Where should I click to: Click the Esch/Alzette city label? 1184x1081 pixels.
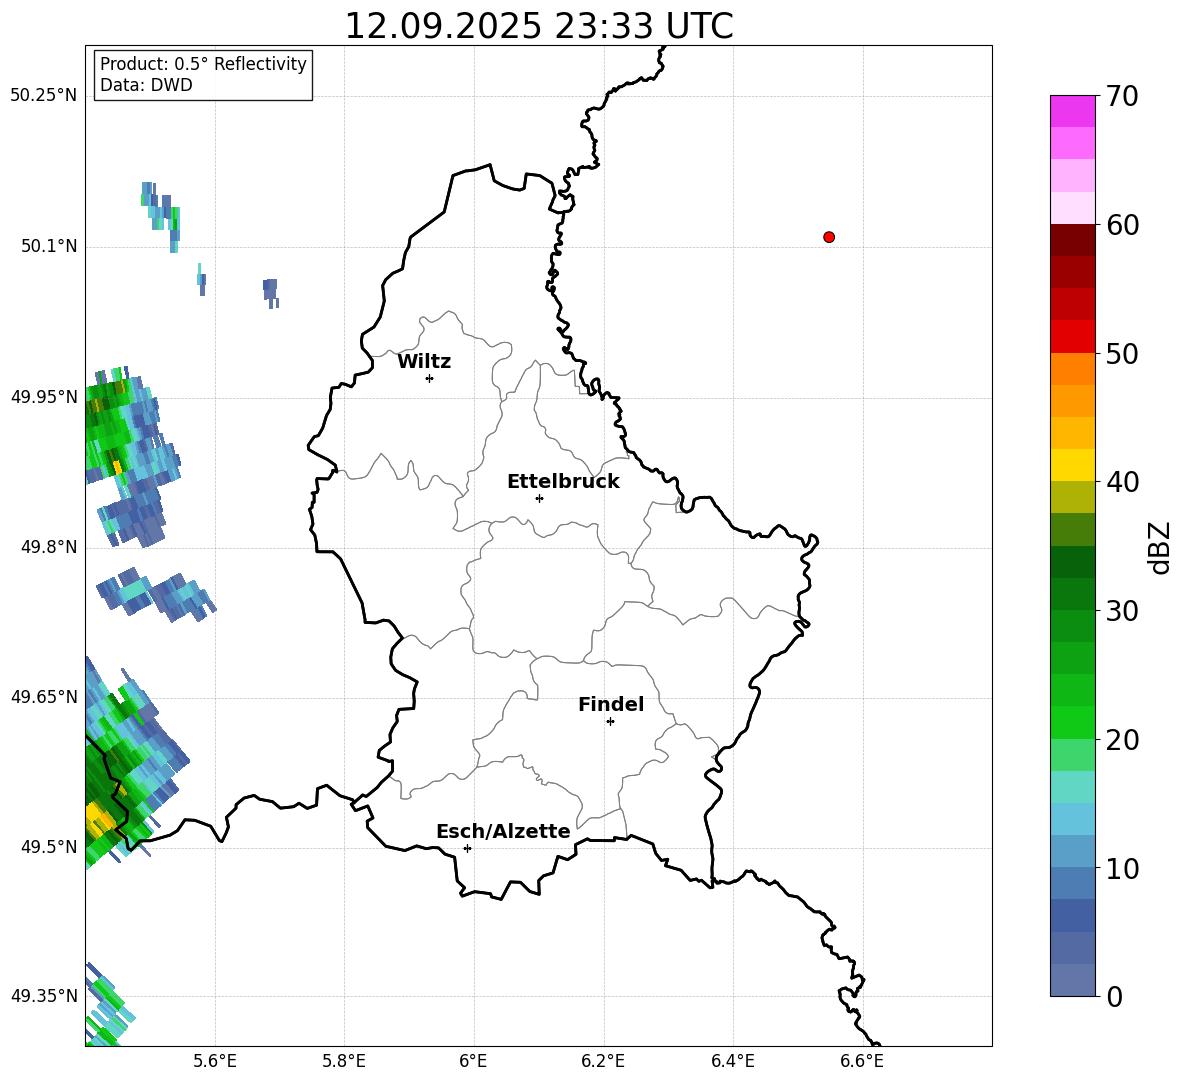click(503, 831)
